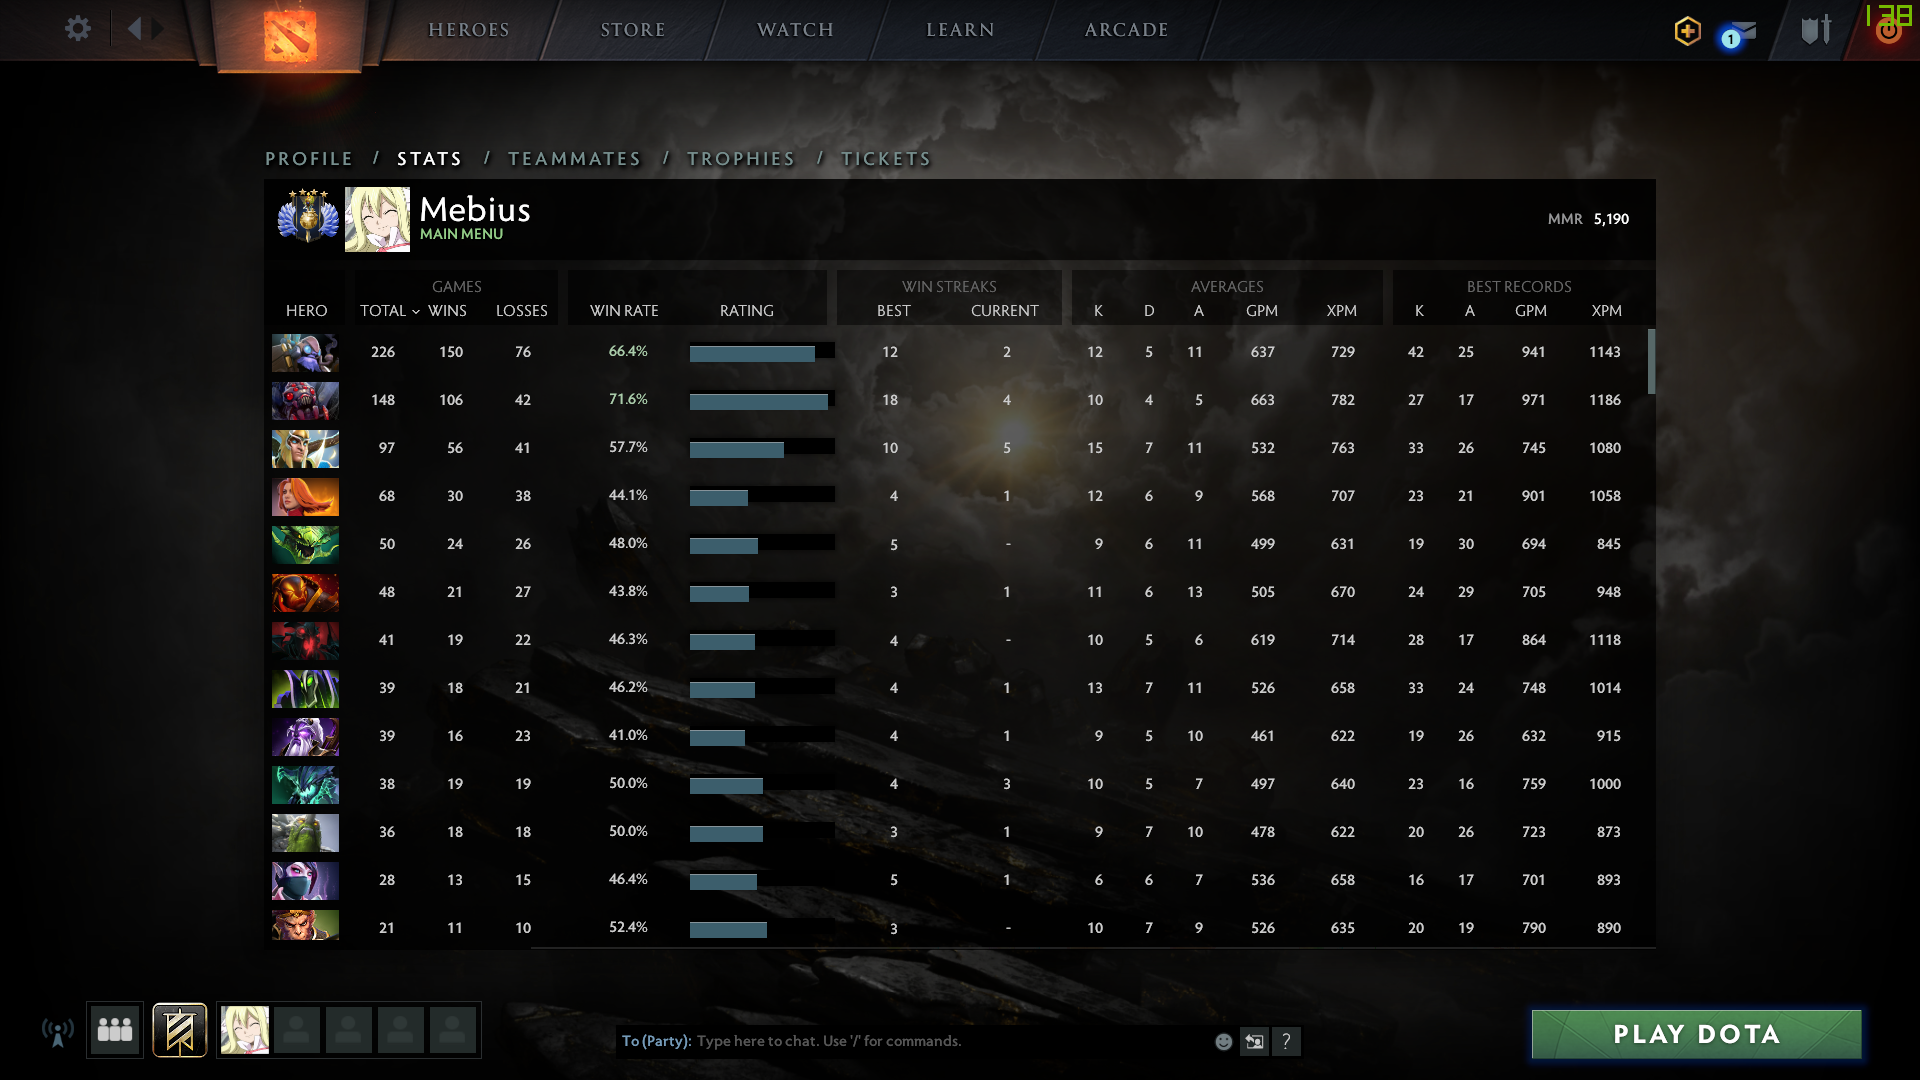
Task: Switch to the TEAMMATES tab
Action: [x=574, y=159]
